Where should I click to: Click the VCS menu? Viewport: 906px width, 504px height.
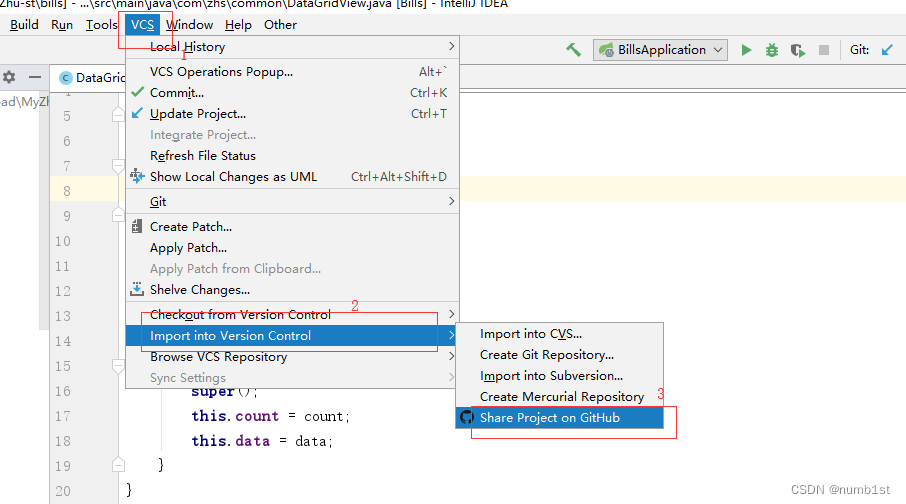click(142, 25)
